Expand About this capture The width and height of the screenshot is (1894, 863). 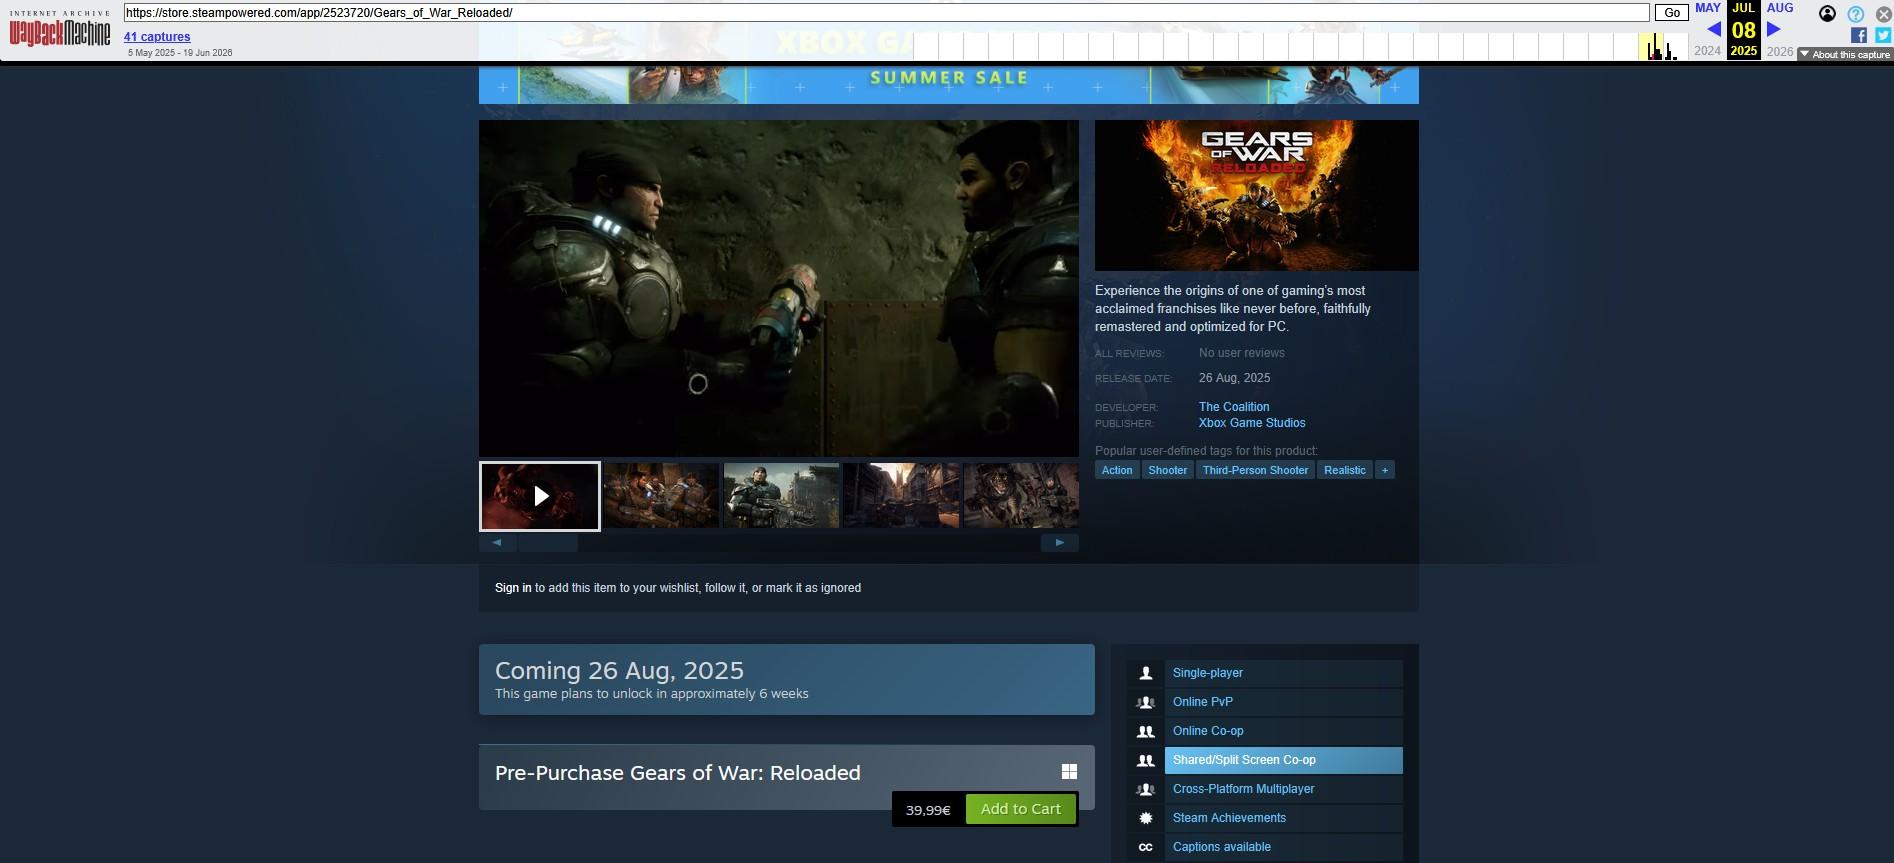pos(1844,55)
